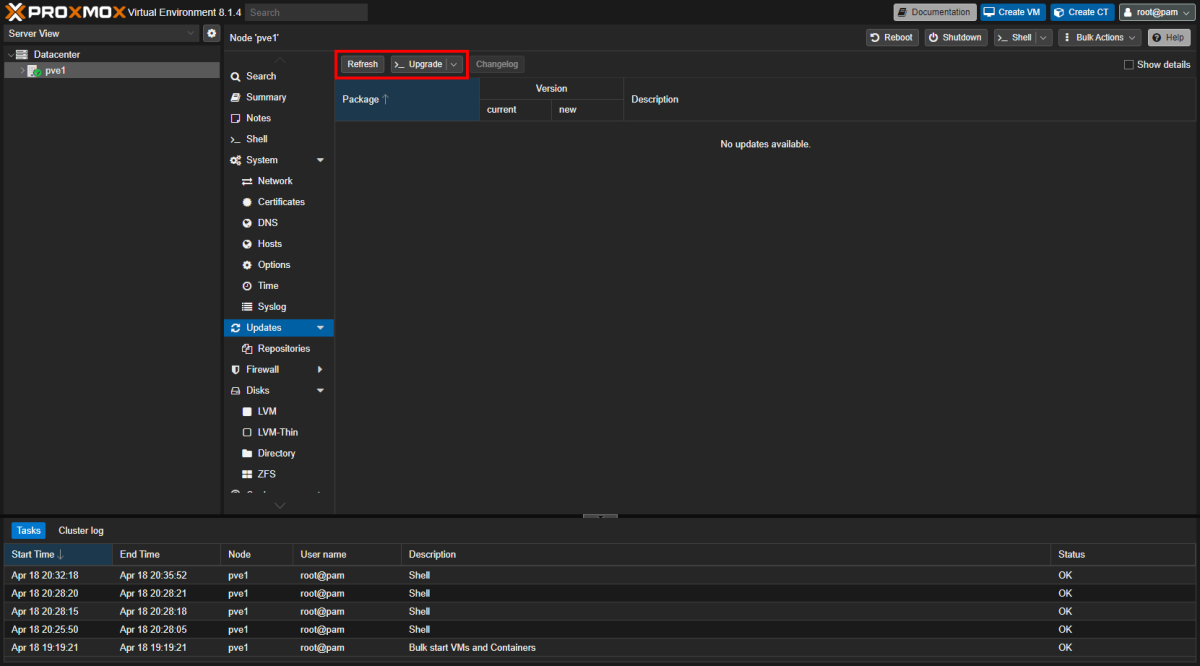Click the Refresh button
Image resolution: width=1200 pixels, height=666 pixels.
click(x=362, y=64)
